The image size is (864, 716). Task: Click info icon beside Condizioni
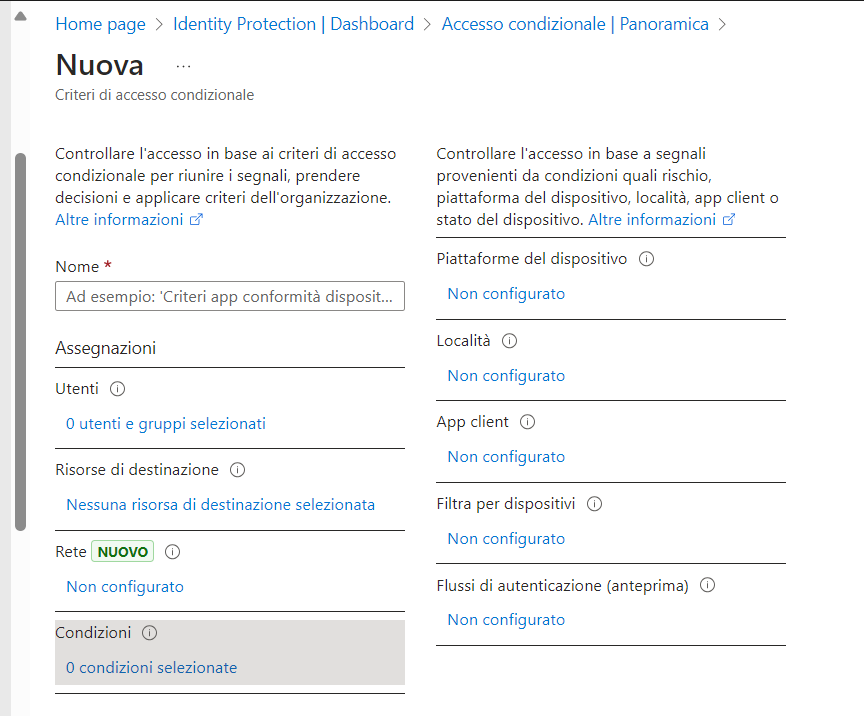[x=150, y=633]
